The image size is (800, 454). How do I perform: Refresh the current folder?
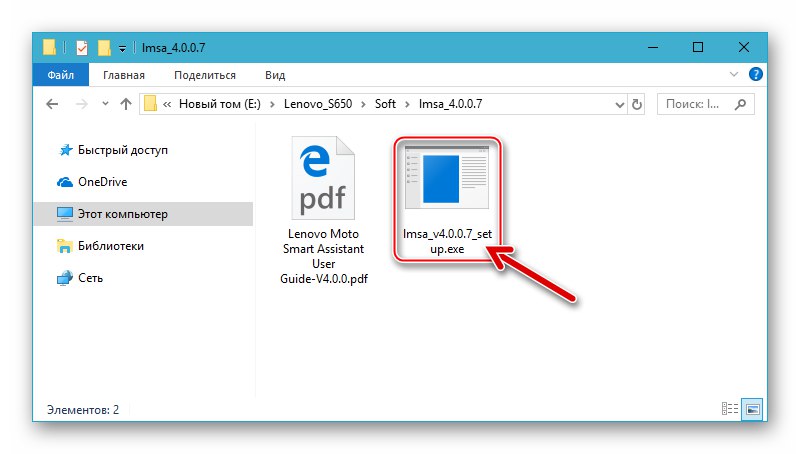[x=637, y=105]
